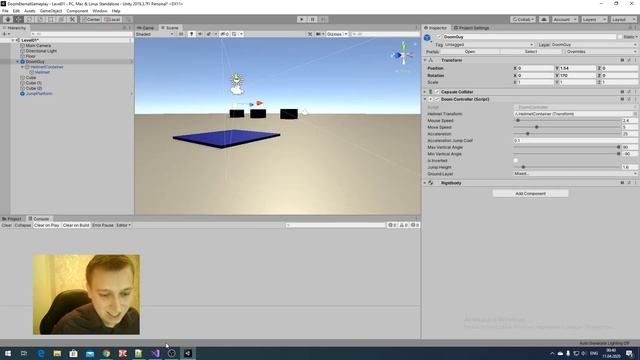Open the File menu
Viewport: 640px width, 360px height.
click(5, 11)
